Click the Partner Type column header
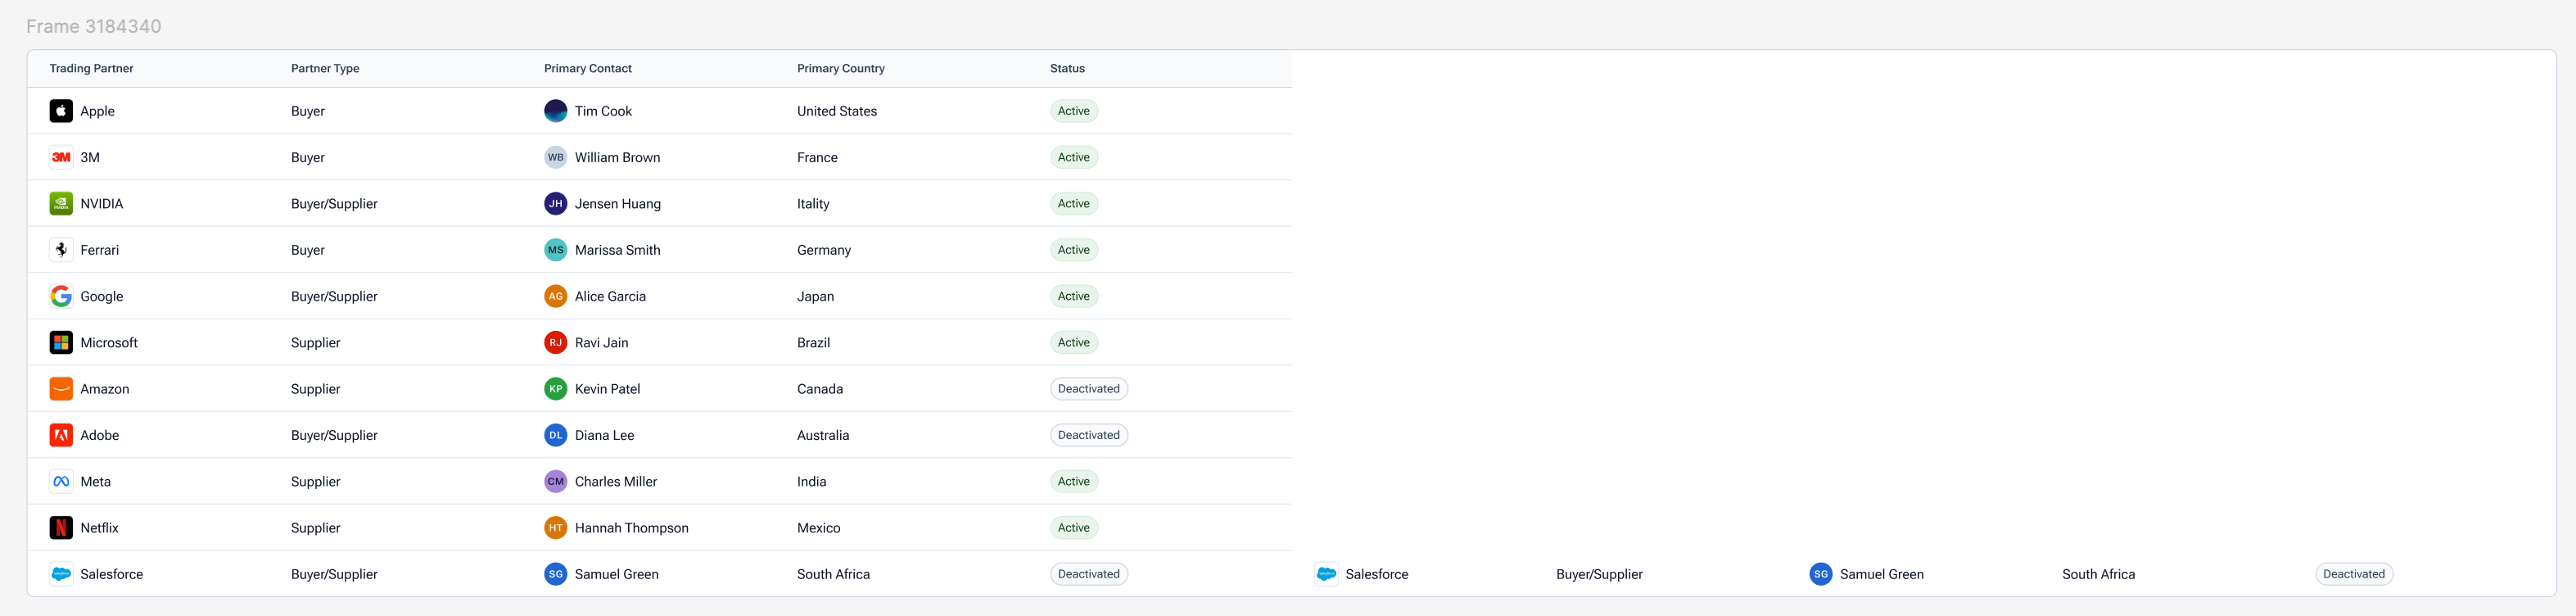Screen dimensions: 2576x616 click(325, 69)
